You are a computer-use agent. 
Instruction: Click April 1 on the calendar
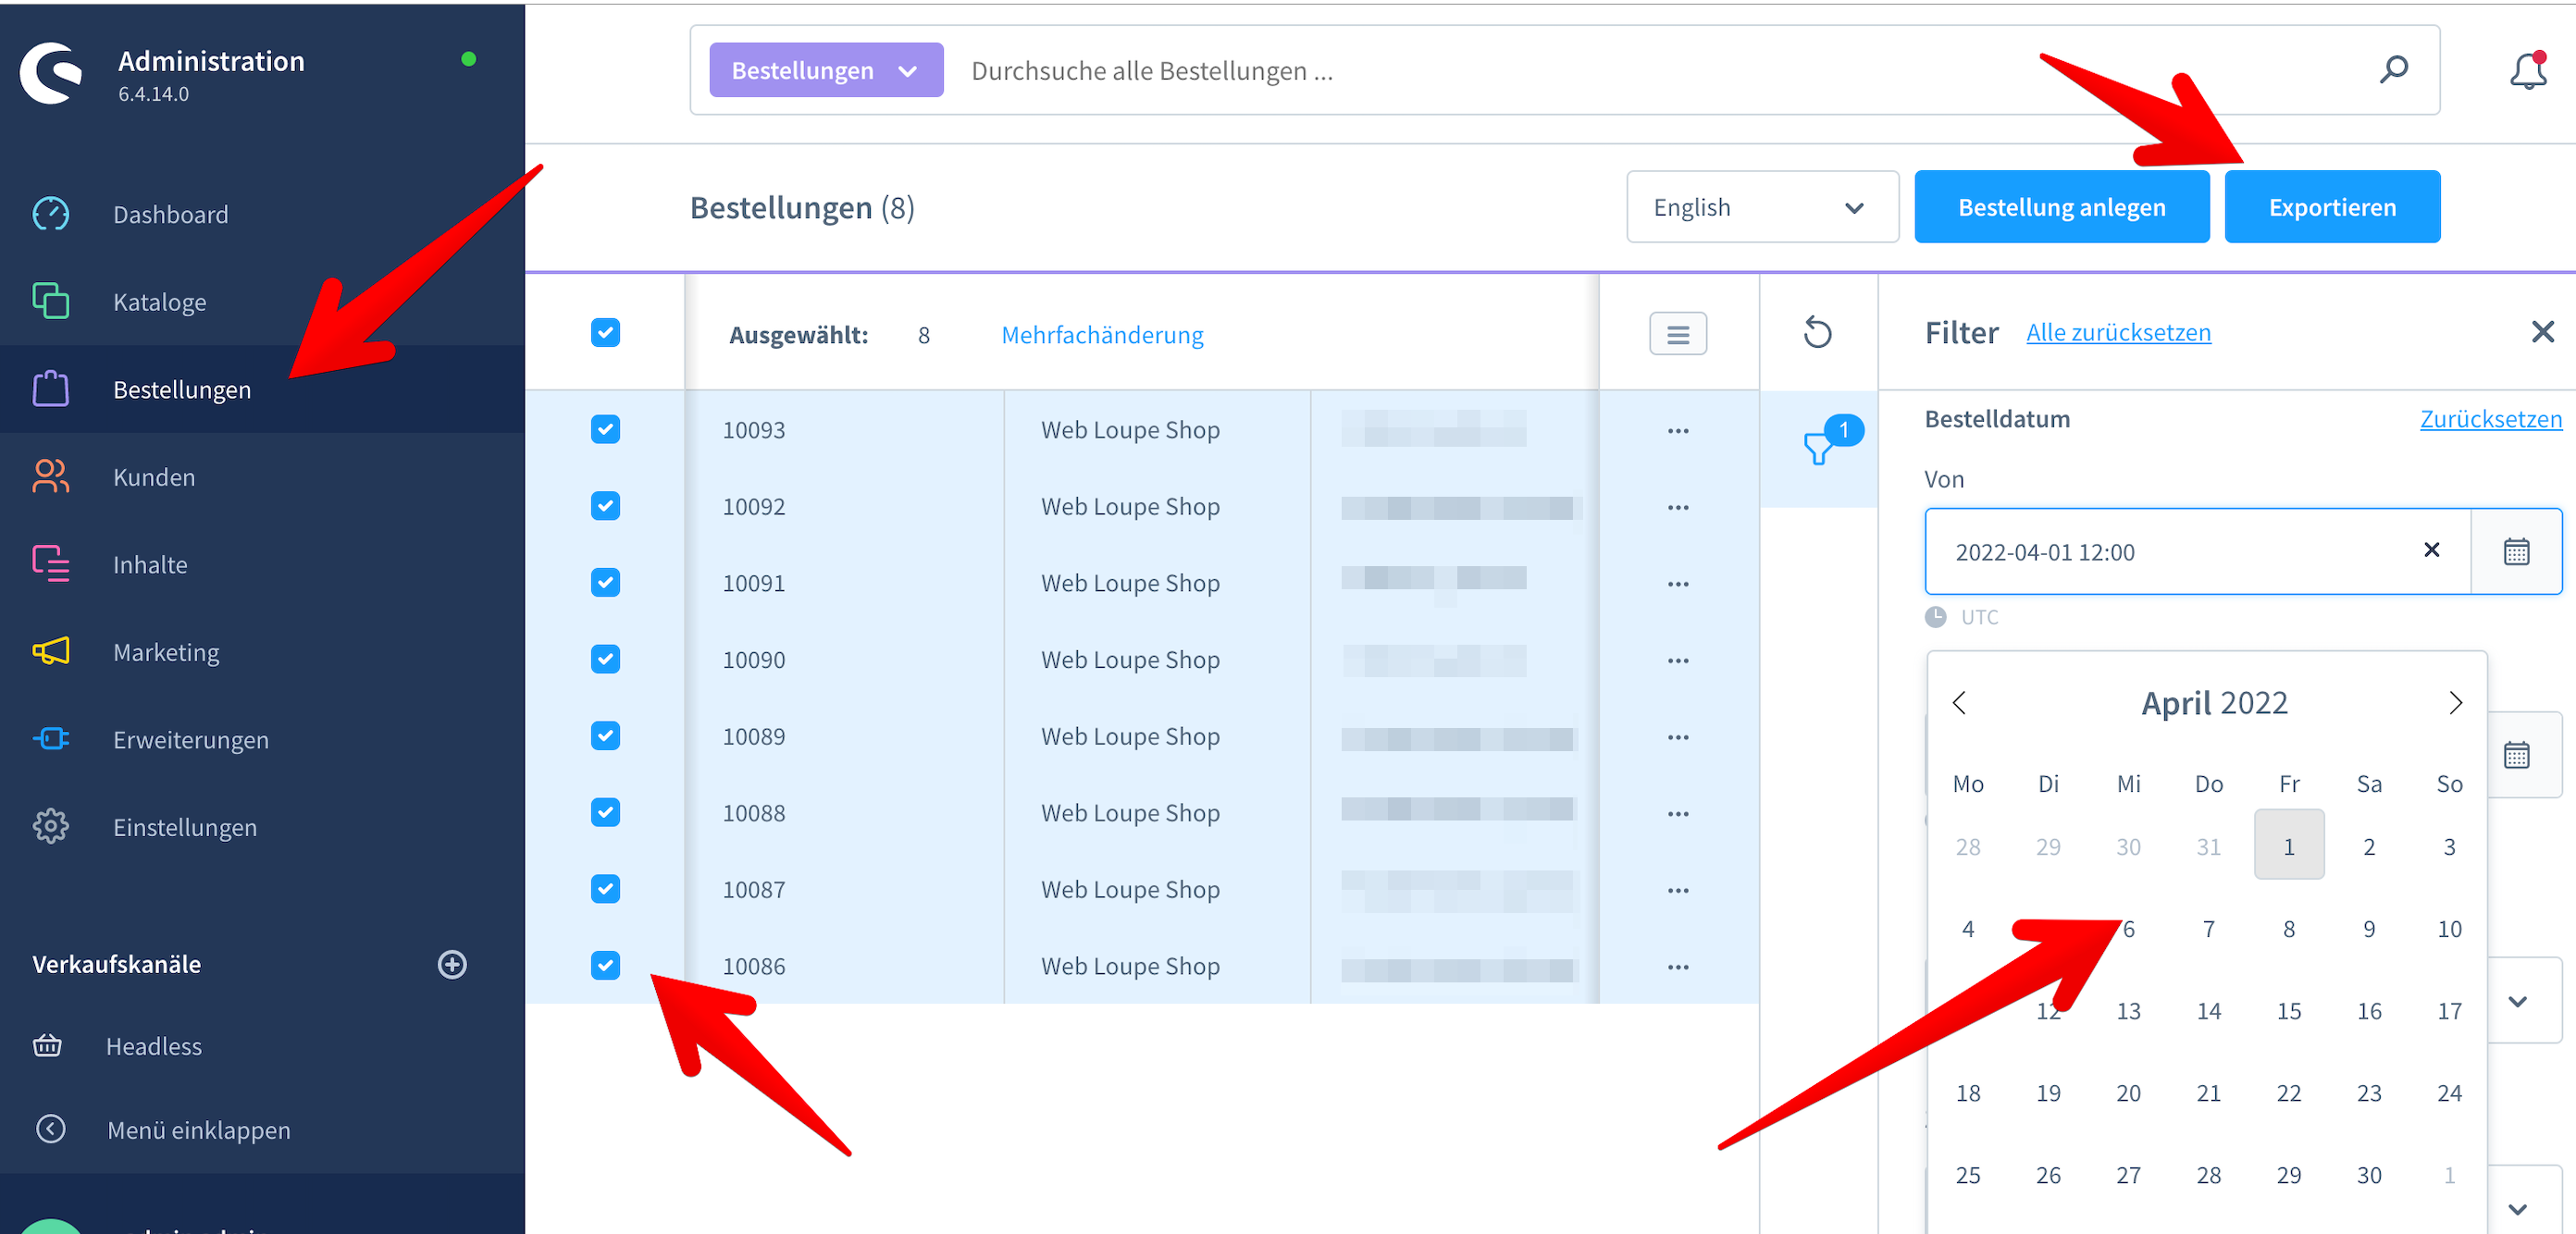pos(2288,846)
